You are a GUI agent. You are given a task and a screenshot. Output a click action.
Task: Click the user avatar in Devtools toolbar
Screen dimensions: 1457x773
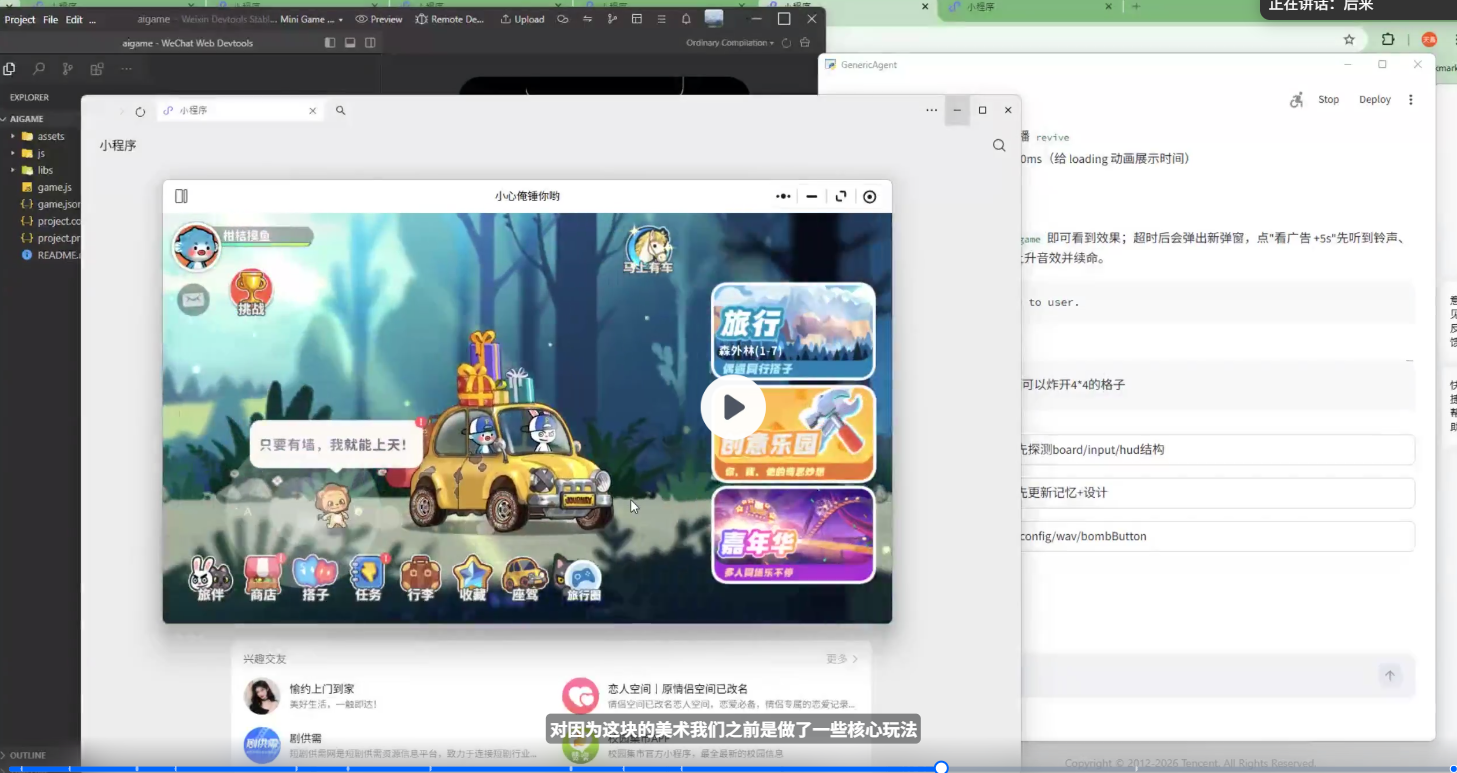point(714,18)
